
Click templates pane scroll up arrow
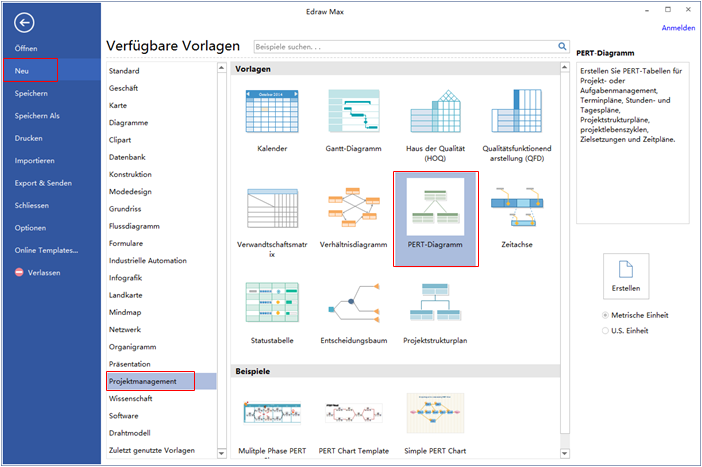565,67
